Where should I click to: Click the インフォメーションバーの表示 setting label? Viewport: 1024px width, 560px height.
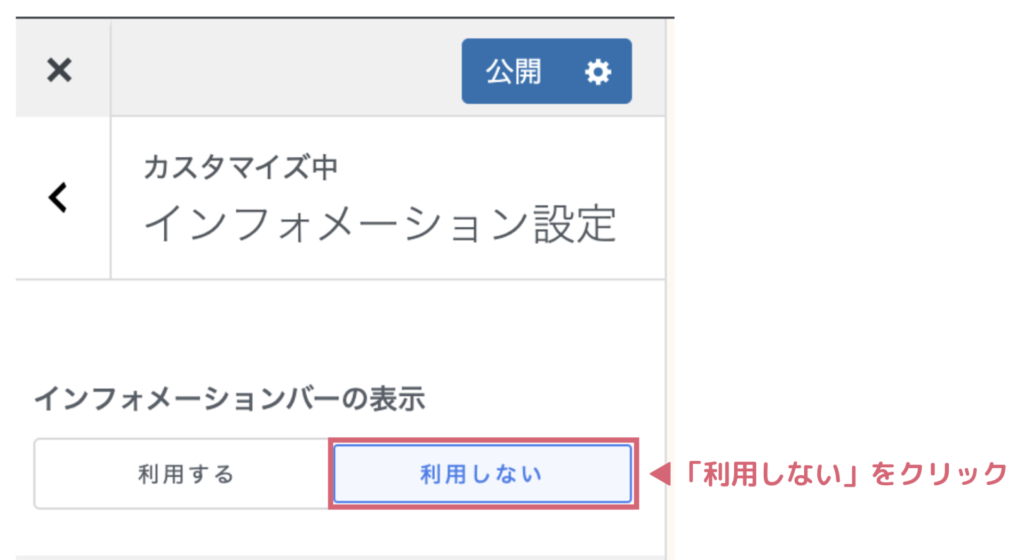(229, 399)
